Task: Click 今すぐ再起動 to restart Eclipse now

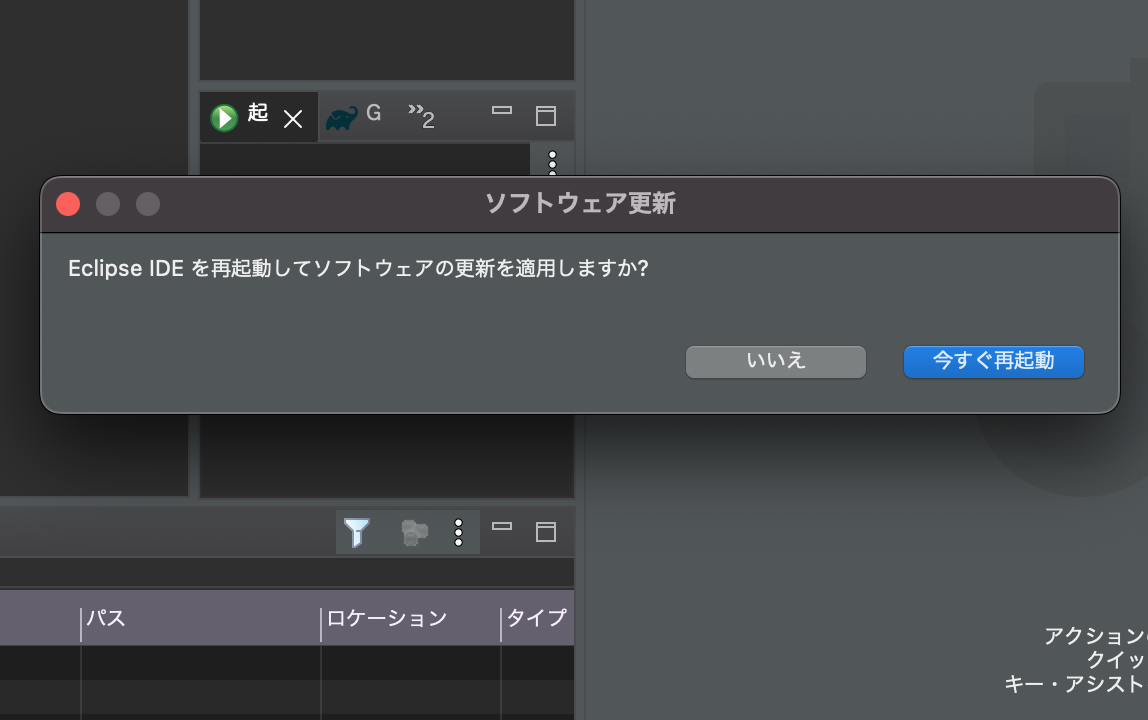Action: [x=993, y=361]
